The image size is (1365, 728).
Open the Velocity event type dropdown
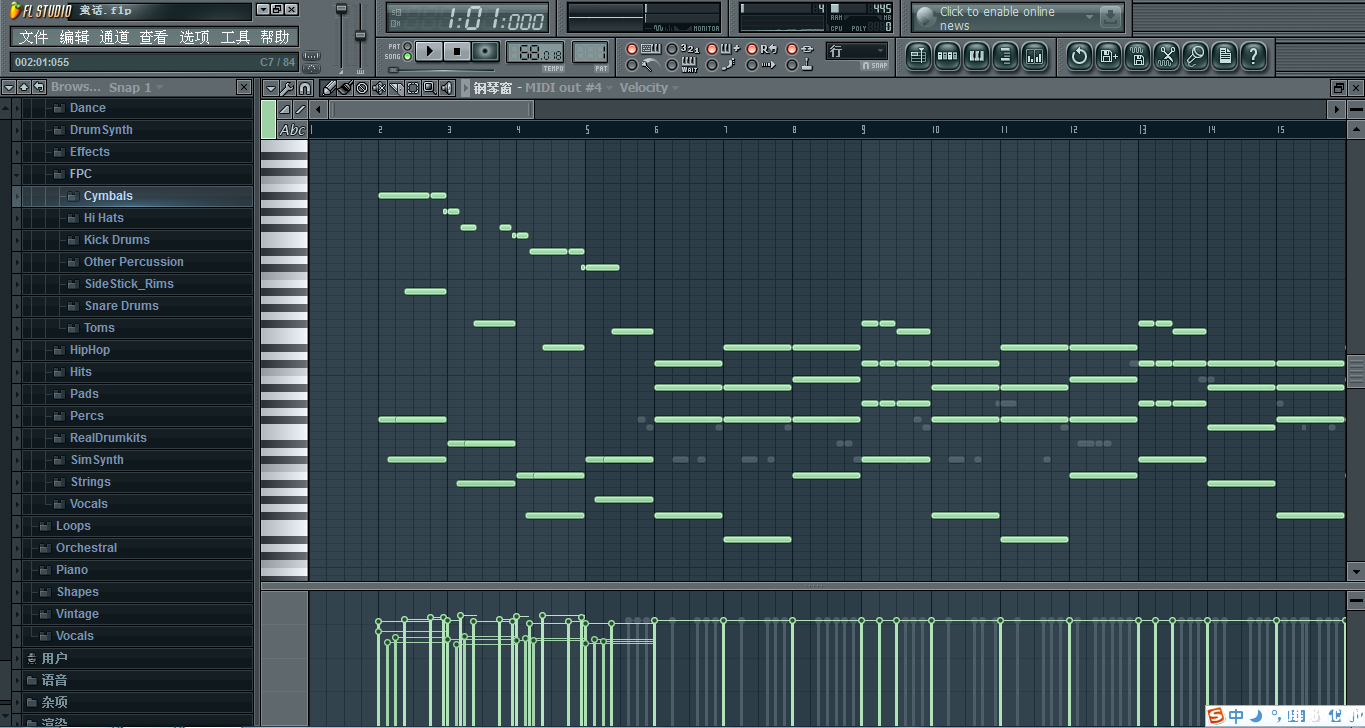(x=649, y=88)
